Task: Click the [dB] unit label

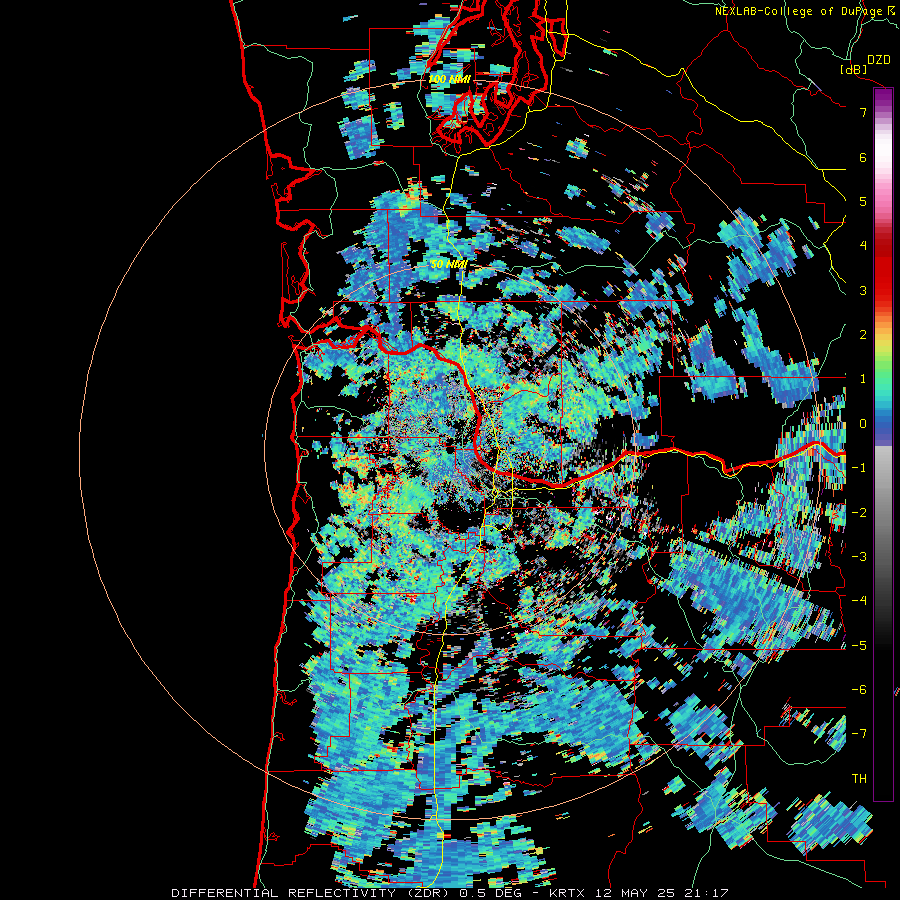Action: tap(854, 70)
